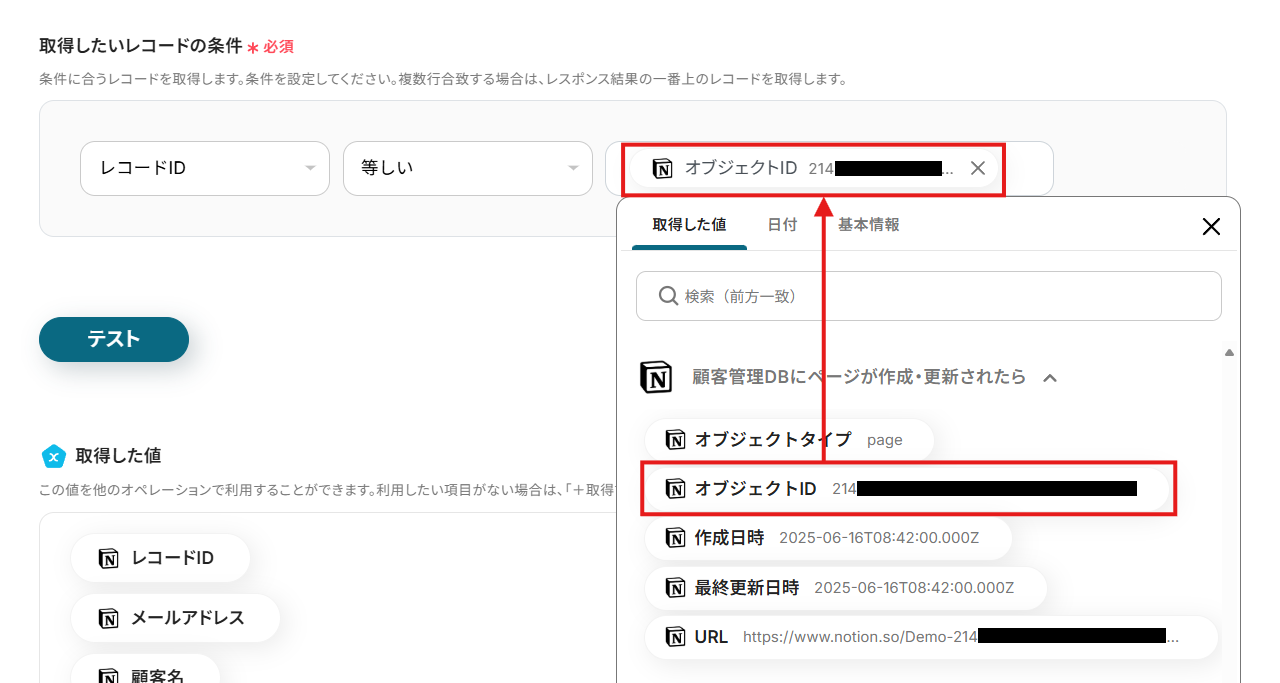Open the 等しい operator dropdown
This screenshot has width=1280, height=683.
pos(468,168)
